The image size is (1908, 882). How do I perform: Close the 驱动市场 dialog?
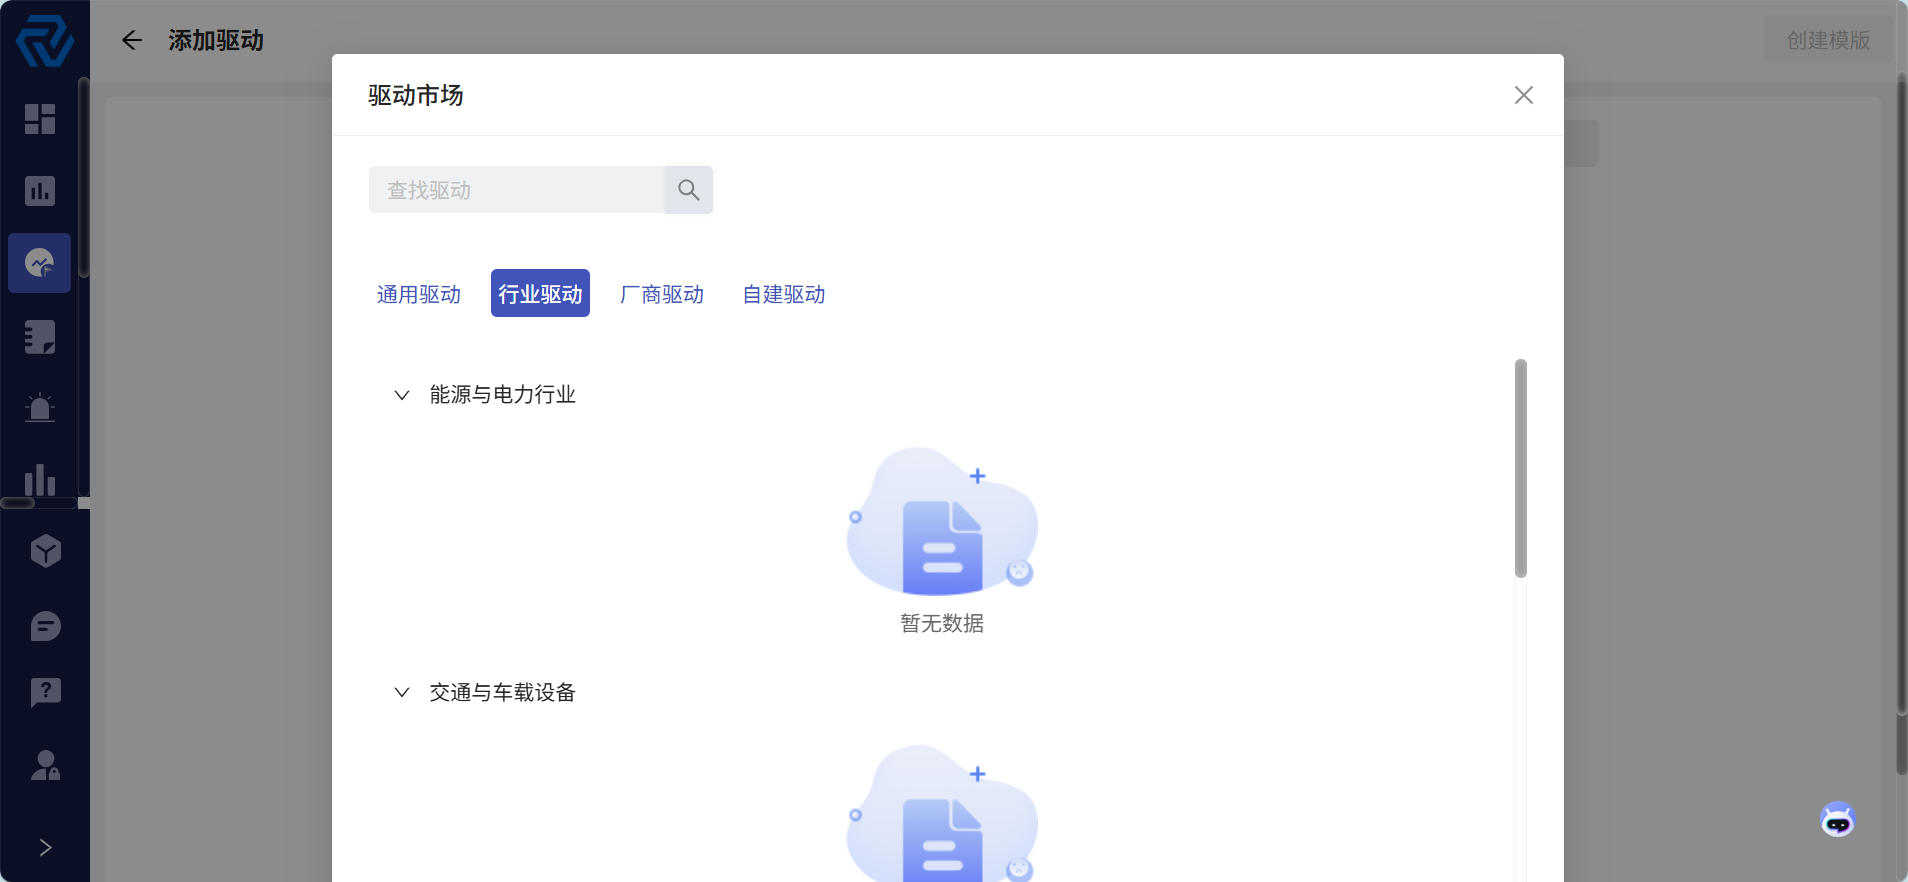[1524, 95]
